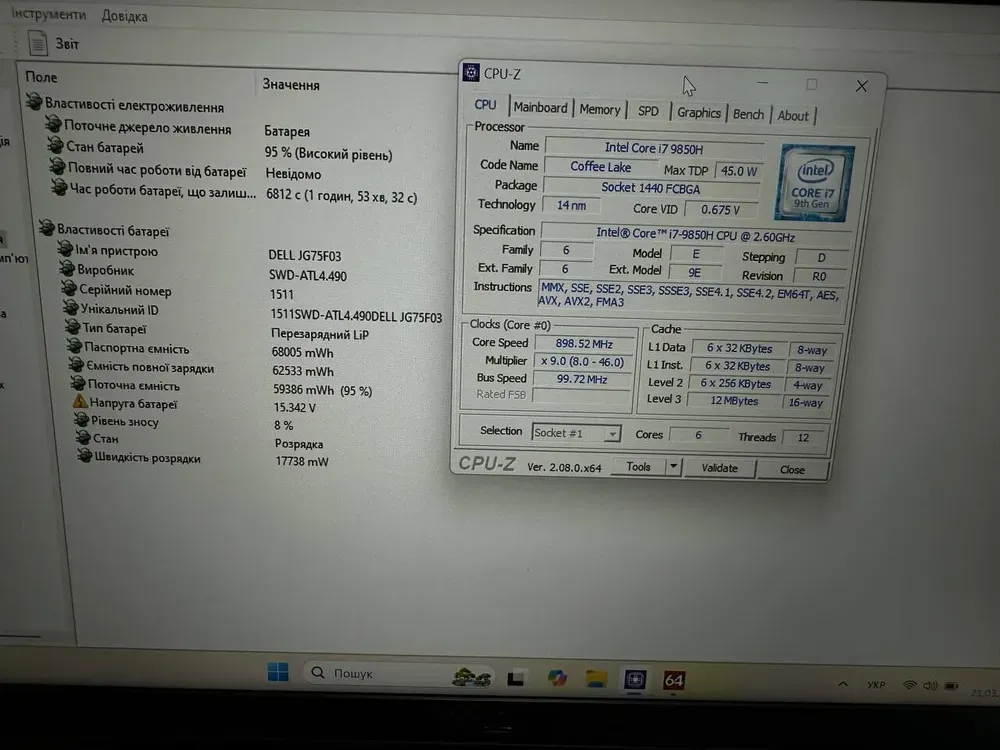The image size is (1000, 750).
Task: Click the Звіт report icon in toolbar
Action: [x=38, y=42]
